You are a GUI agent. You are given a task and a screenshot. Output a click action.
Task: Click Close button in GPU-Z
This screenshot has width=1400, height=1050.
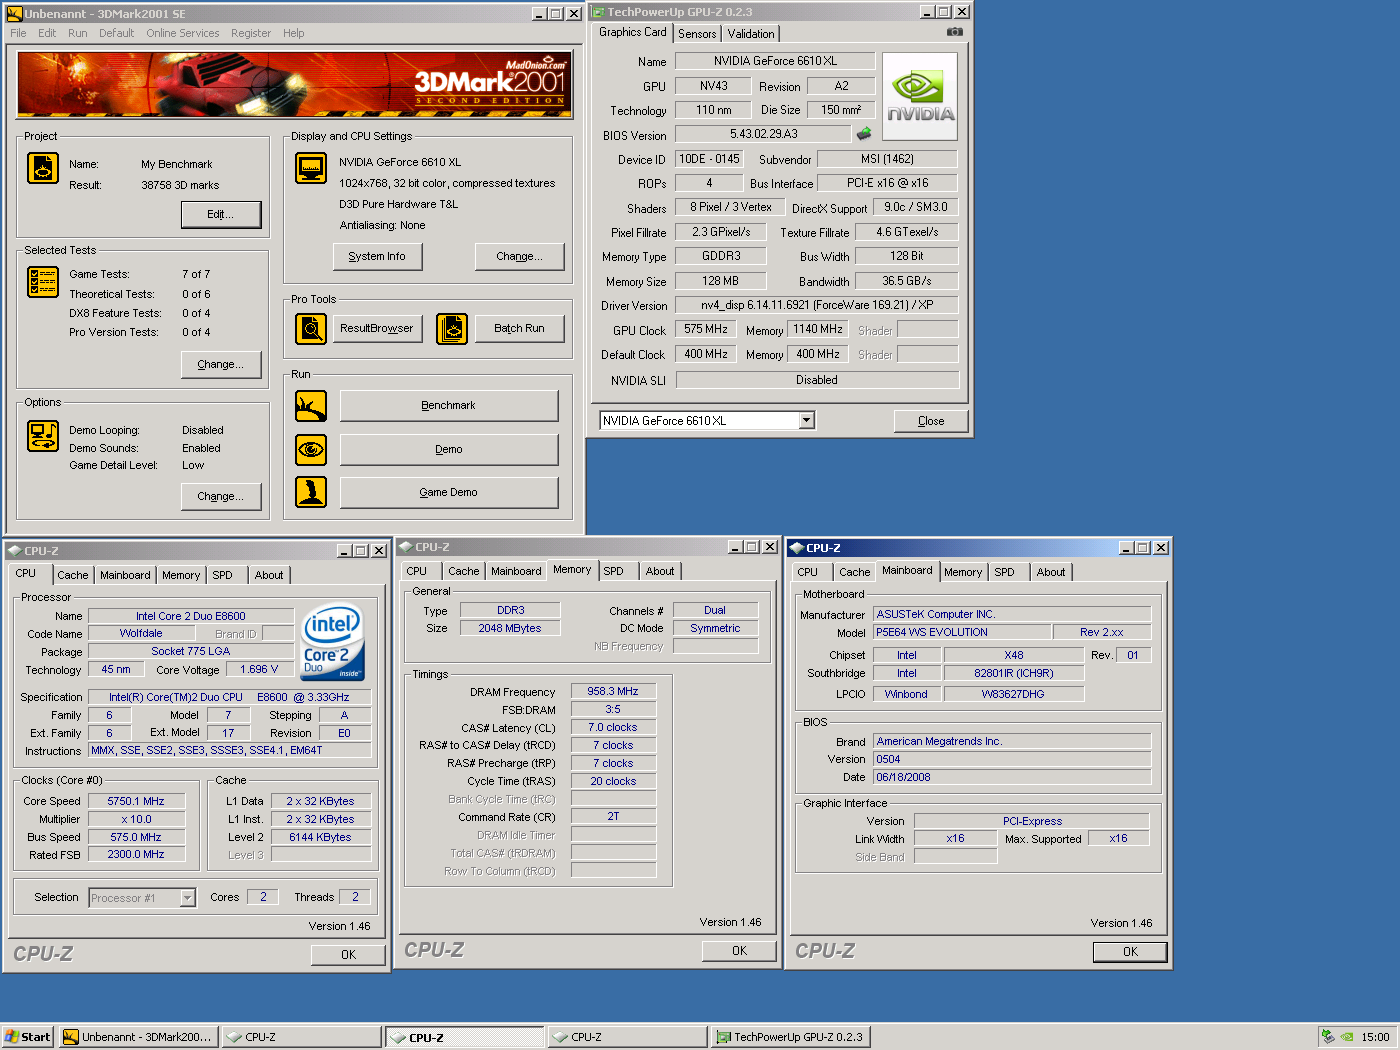[930, 421]
